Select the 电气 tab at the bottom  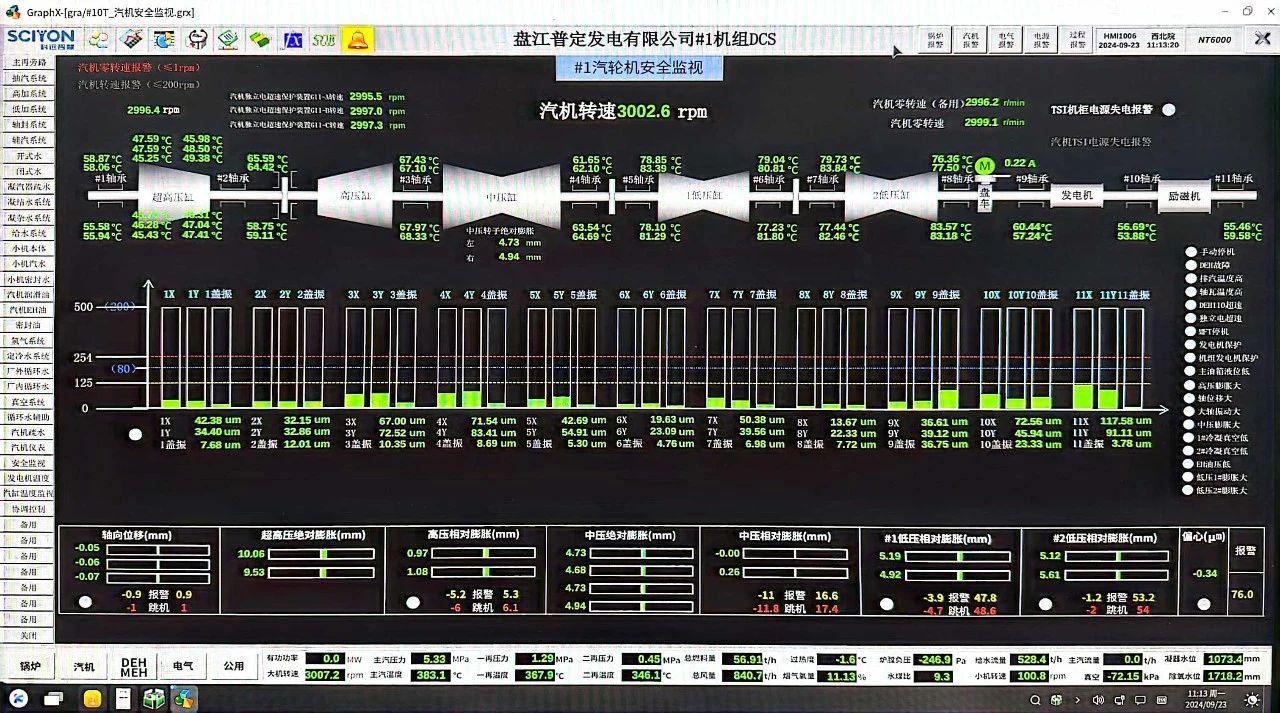pos(183,665)
